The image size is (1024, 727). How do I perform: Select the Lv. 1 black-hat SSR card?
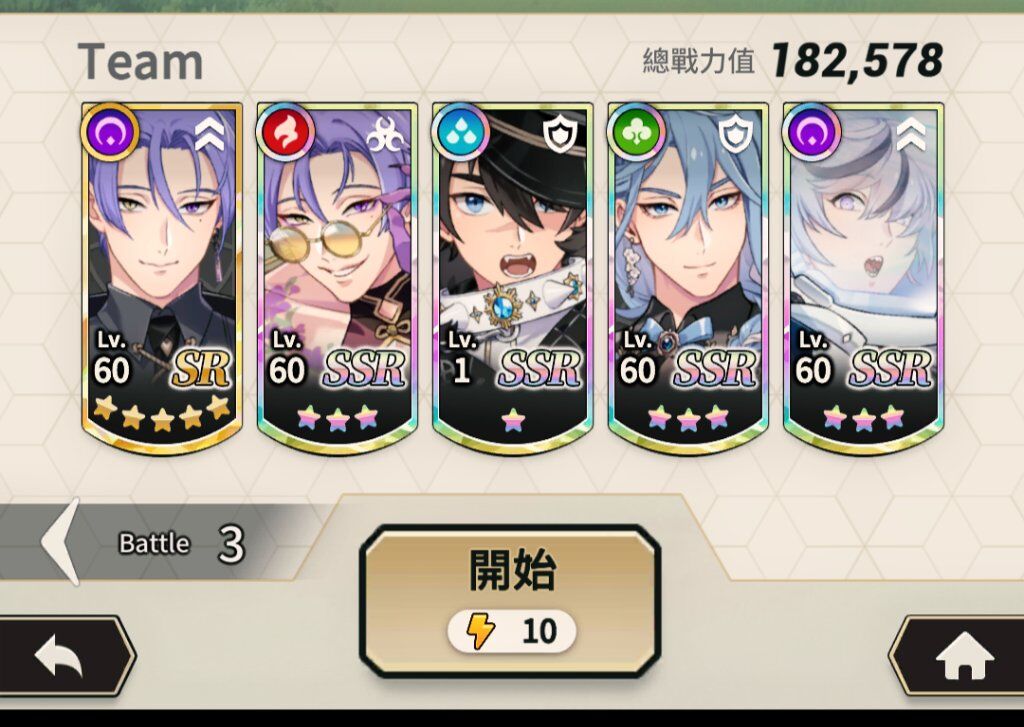pos(513,278)
